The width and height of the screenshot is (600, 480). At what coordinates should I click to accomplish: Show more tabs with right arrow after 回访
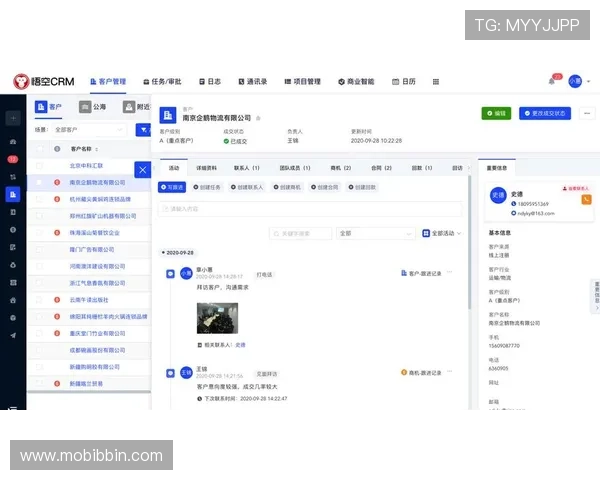[x=468, y=168]
